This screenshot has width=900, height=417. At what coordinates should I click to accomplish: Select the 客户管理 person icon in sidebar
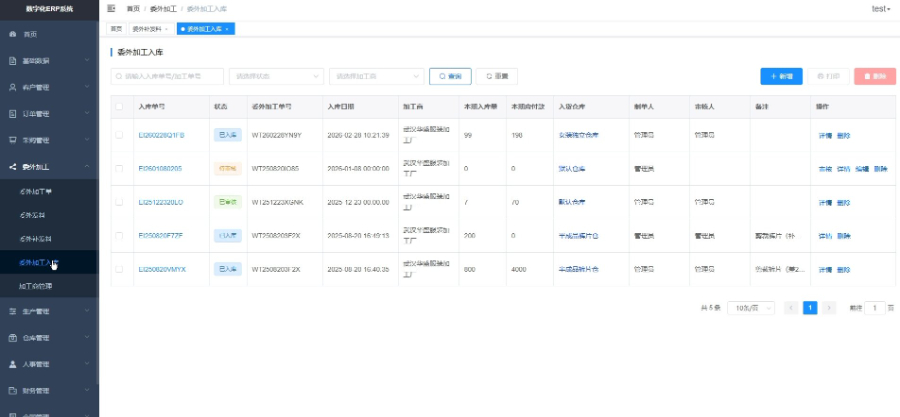(x=12, y=87)
